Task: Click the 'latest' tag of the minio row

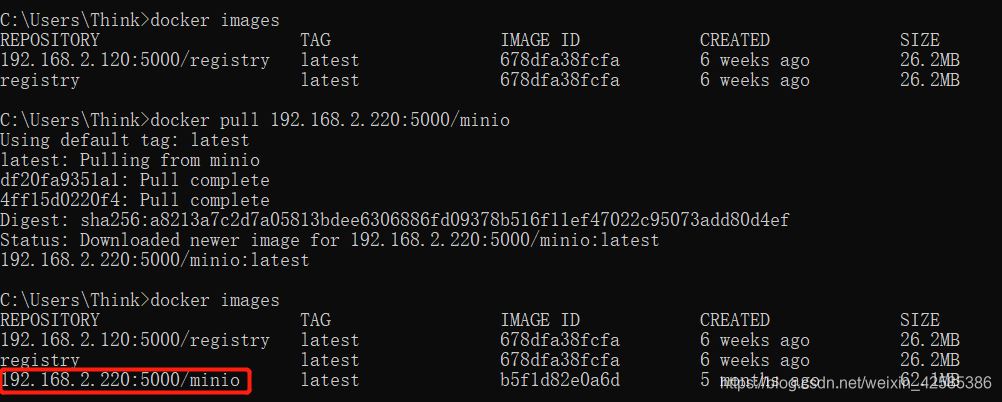Action: [x=330, y=380]
